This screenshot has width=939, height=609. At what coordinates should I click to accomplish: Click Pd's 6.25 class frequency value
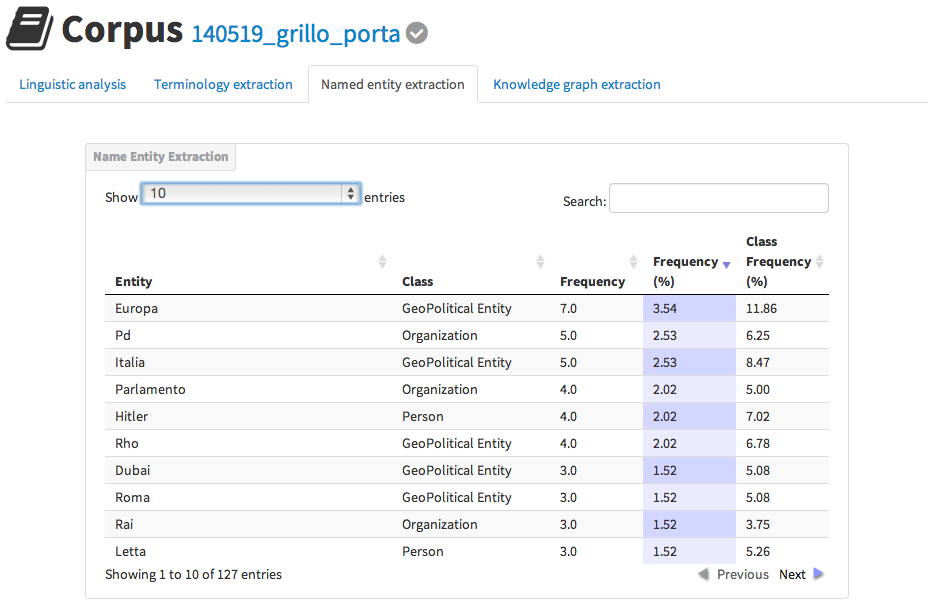tap(758, 335)
